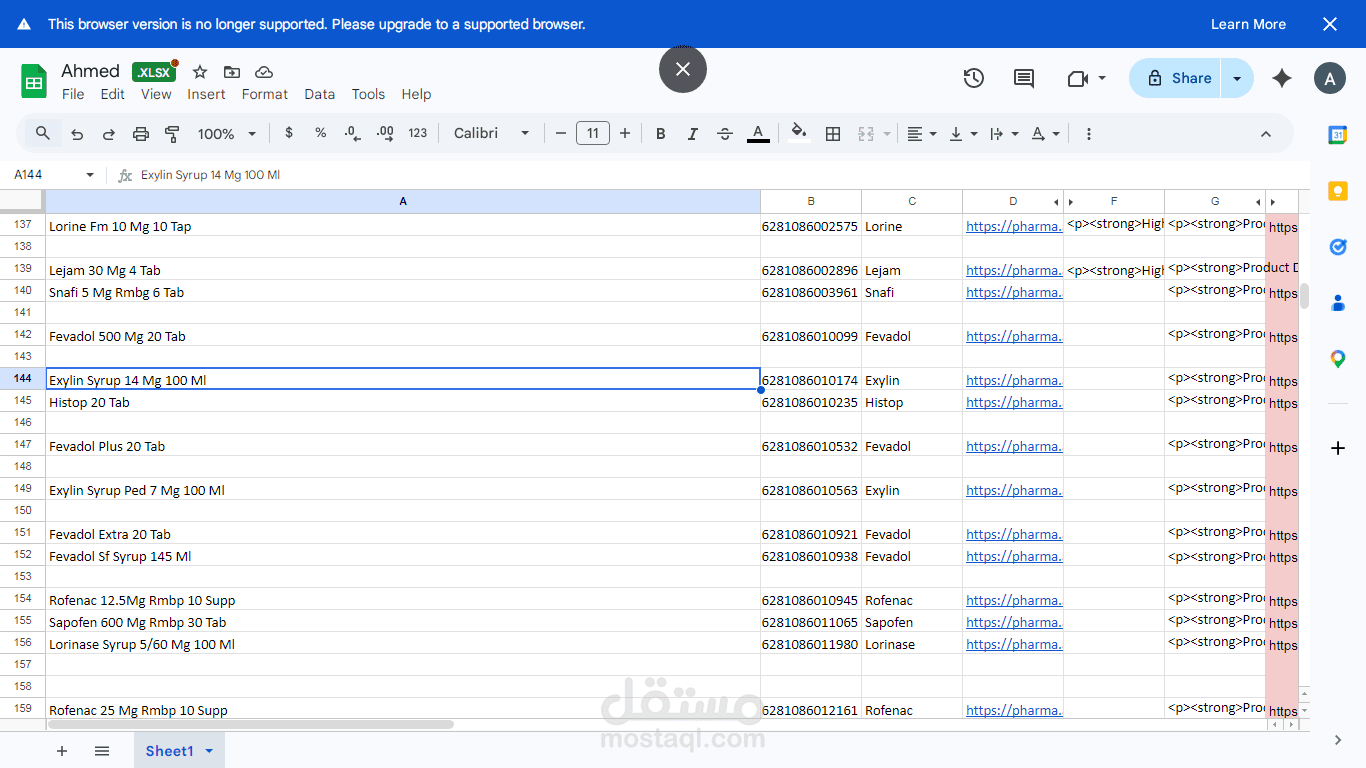Open version history
Screen dimensions: 1366x768
pyautogui.click(x=974, y=78)
